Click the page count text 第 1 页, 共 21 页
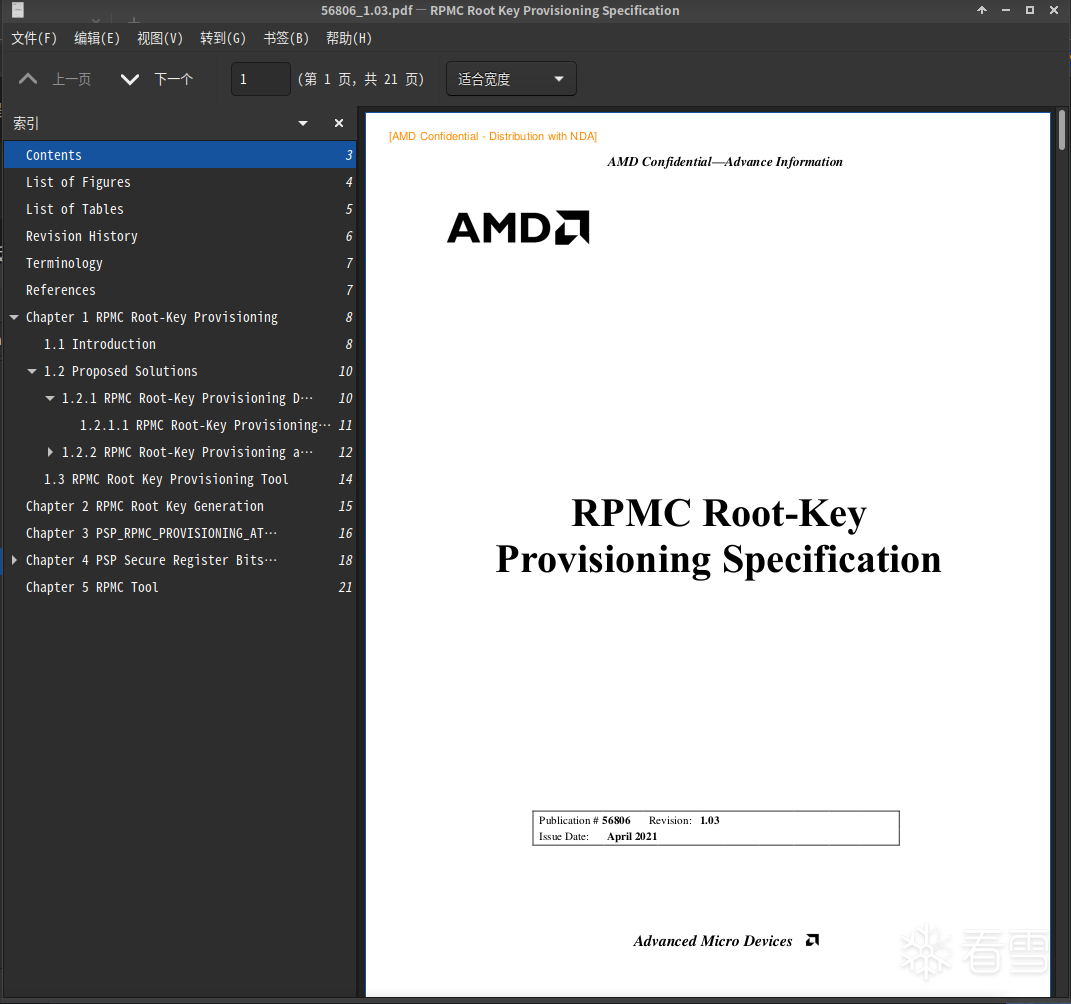This screenshot has height=1004, width=1071. click(x=361, y=79)
